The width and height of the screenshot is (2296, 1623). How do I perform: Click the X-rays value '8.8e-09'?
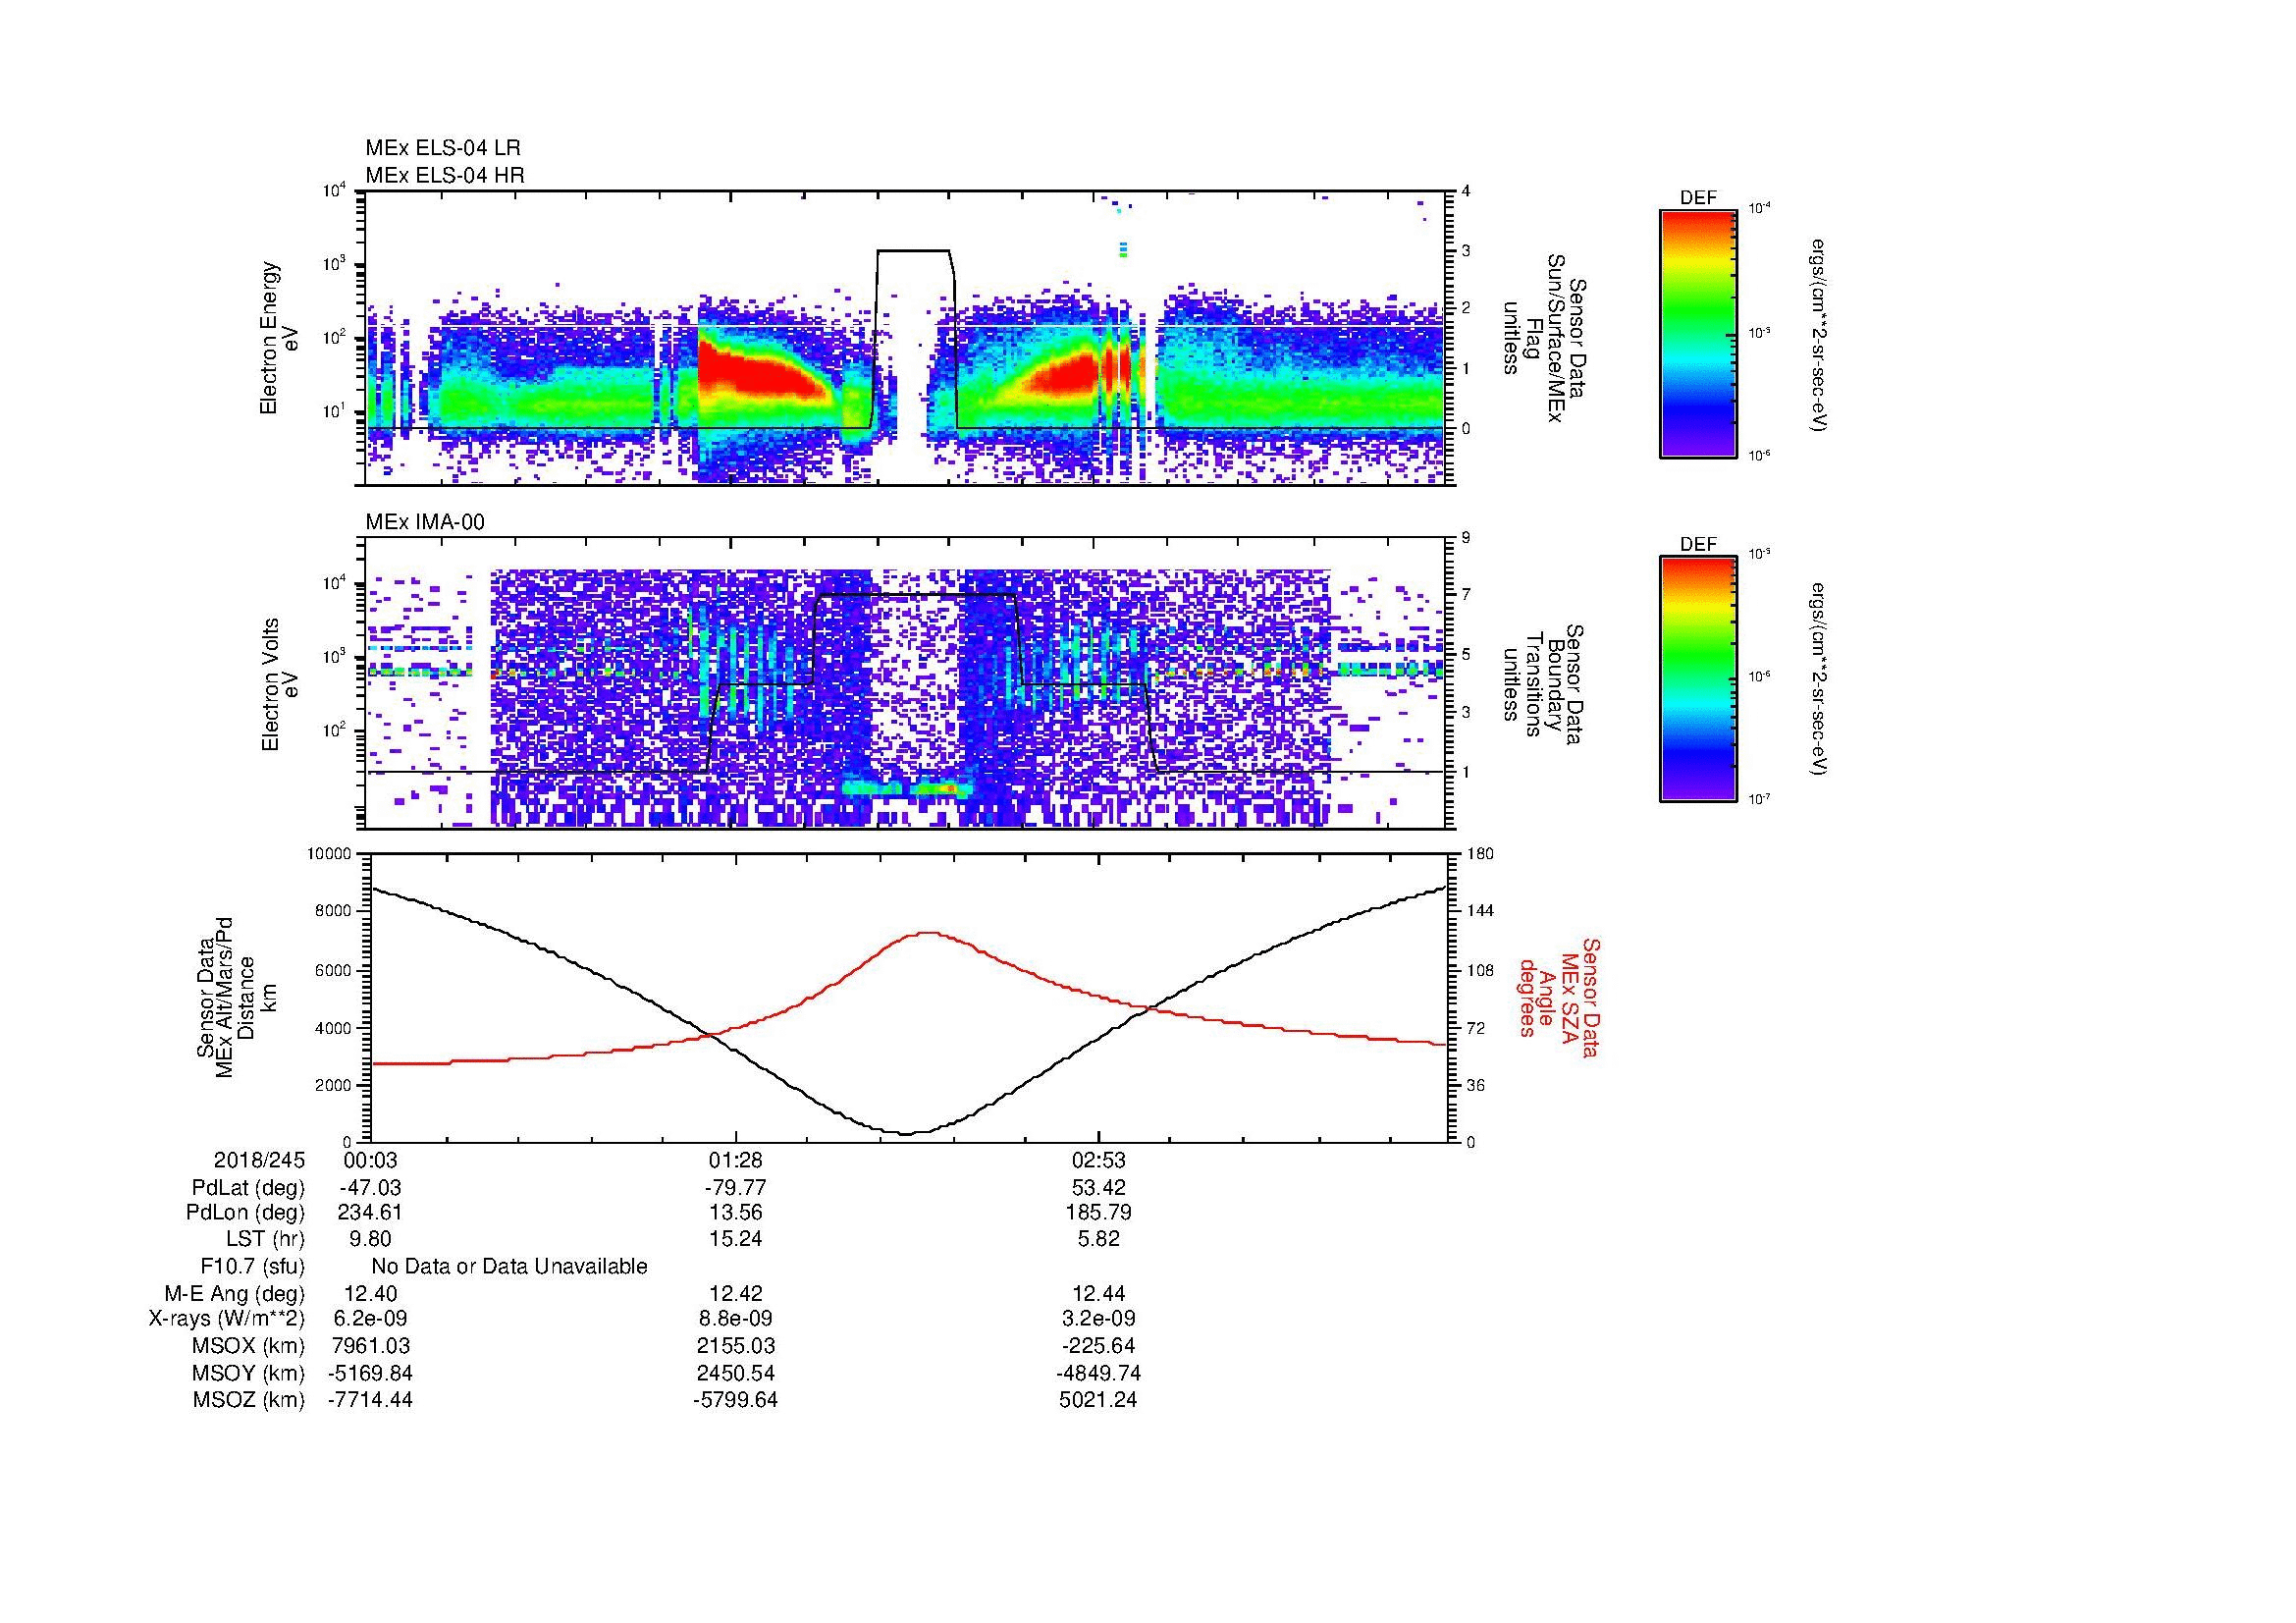tap(735, 1319)
